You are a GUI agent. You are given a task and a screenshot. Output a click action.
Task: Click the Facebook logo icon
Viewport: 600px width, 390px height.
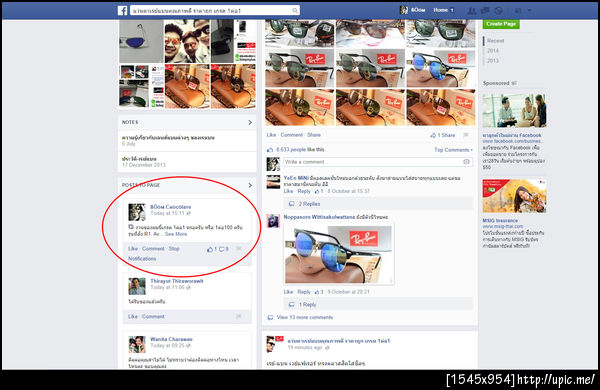122,10
